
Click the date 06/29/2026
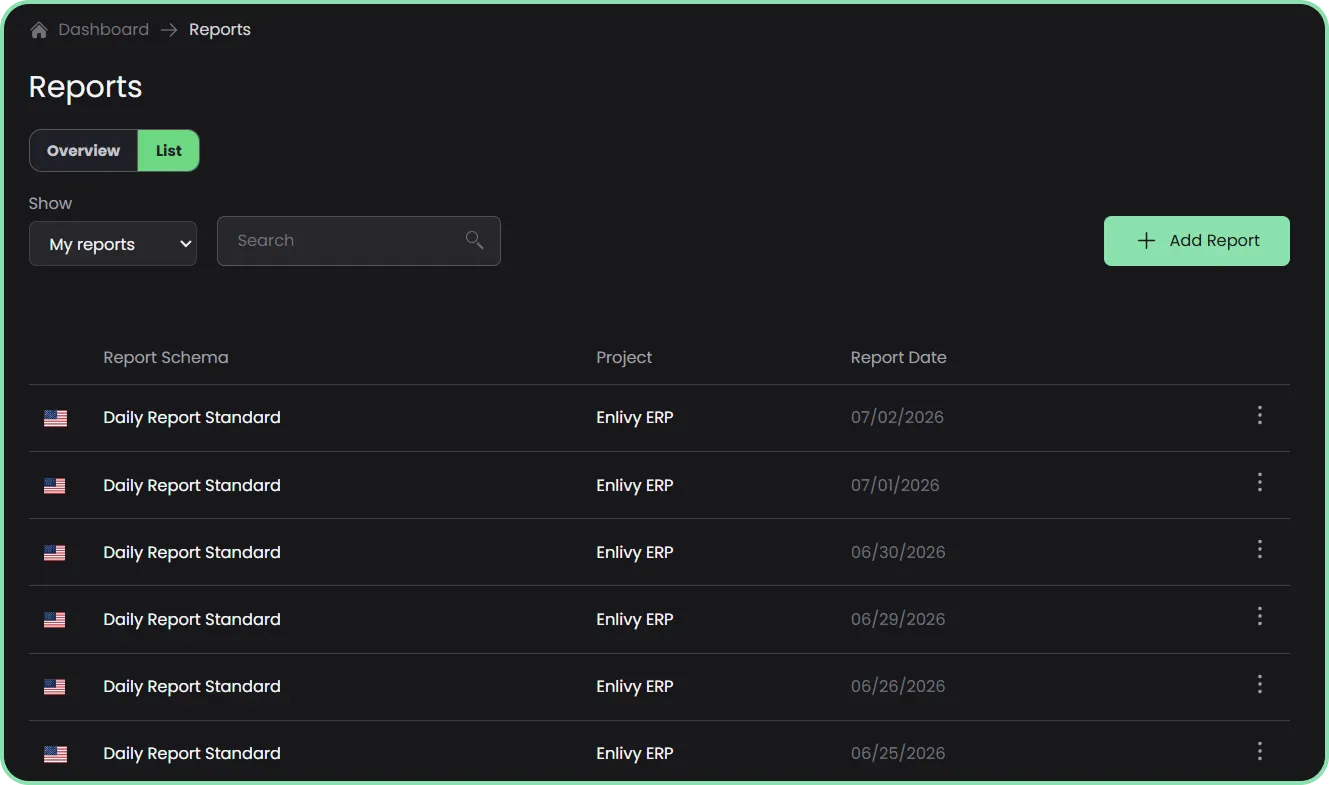point(898,619)
